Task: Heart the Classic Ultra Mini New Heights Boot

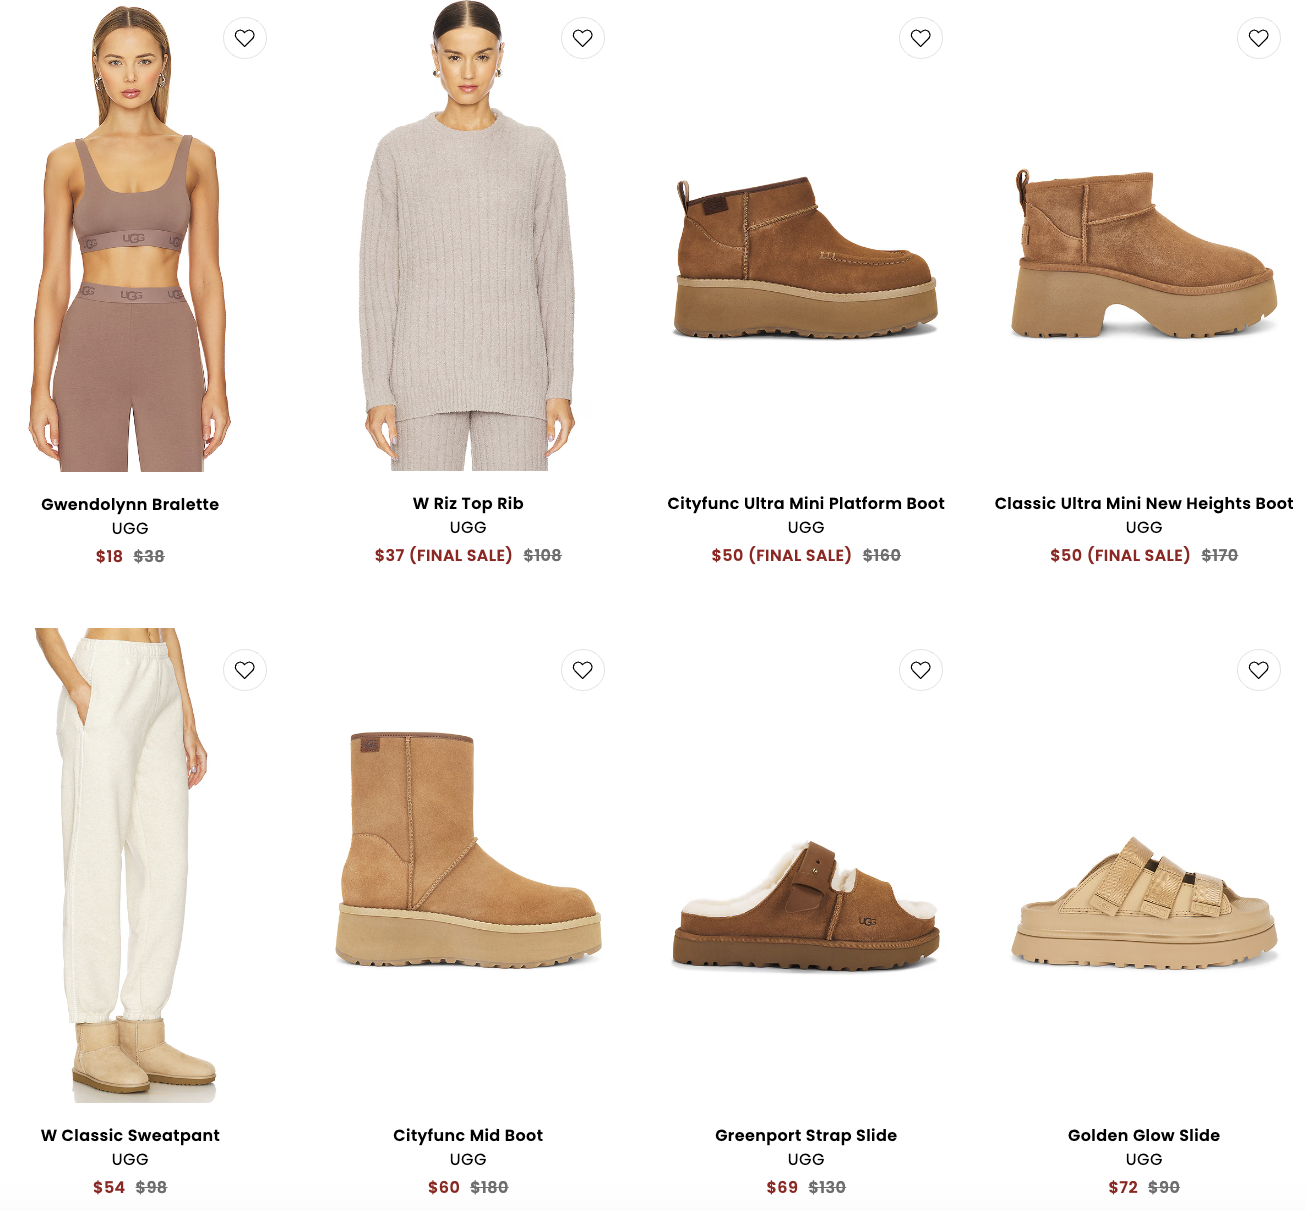Action: [1259, 38]
